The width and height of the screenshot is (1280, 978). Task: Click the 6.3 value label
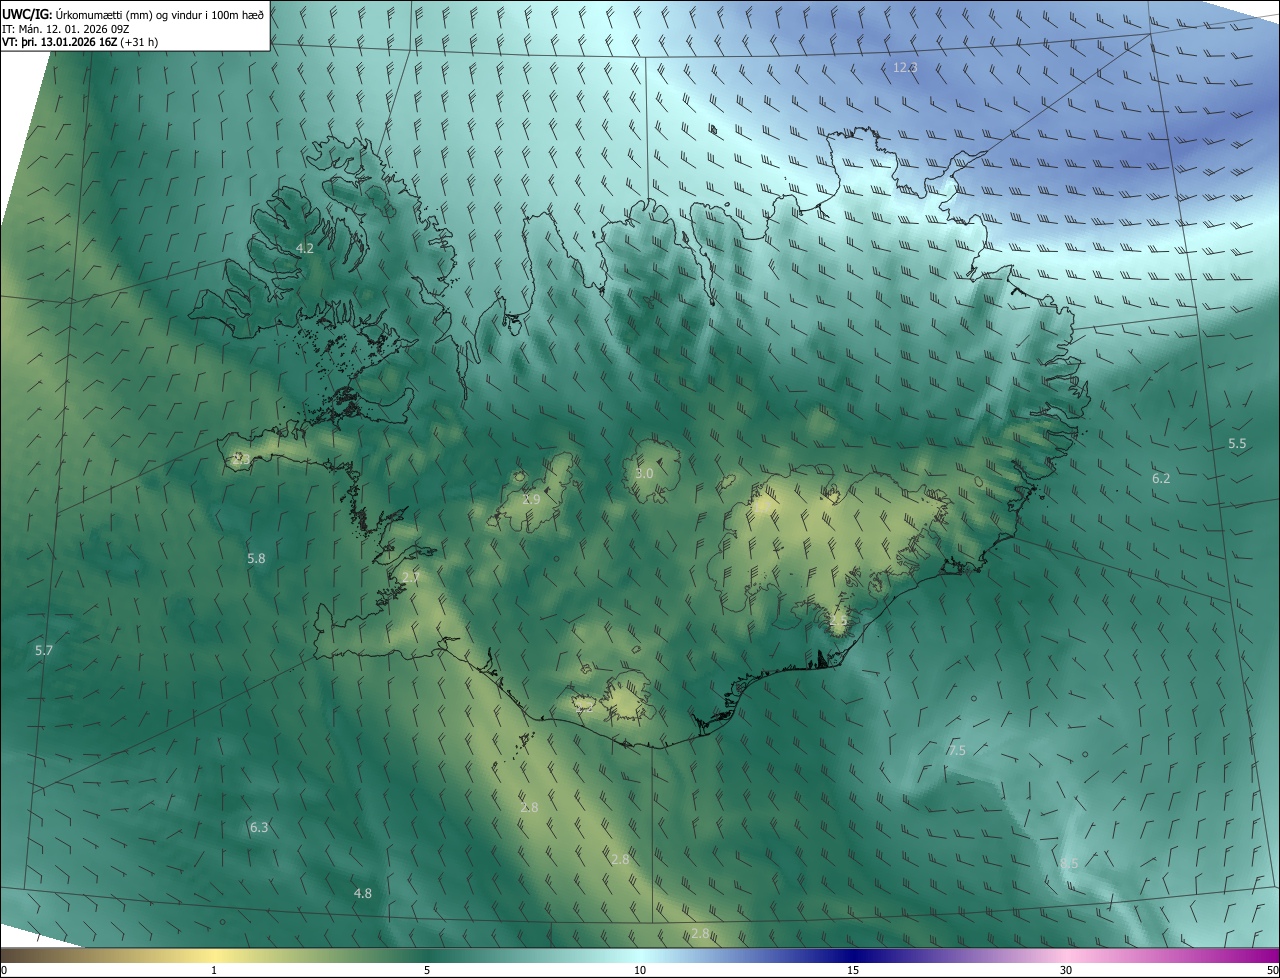[x=259, y=828]
